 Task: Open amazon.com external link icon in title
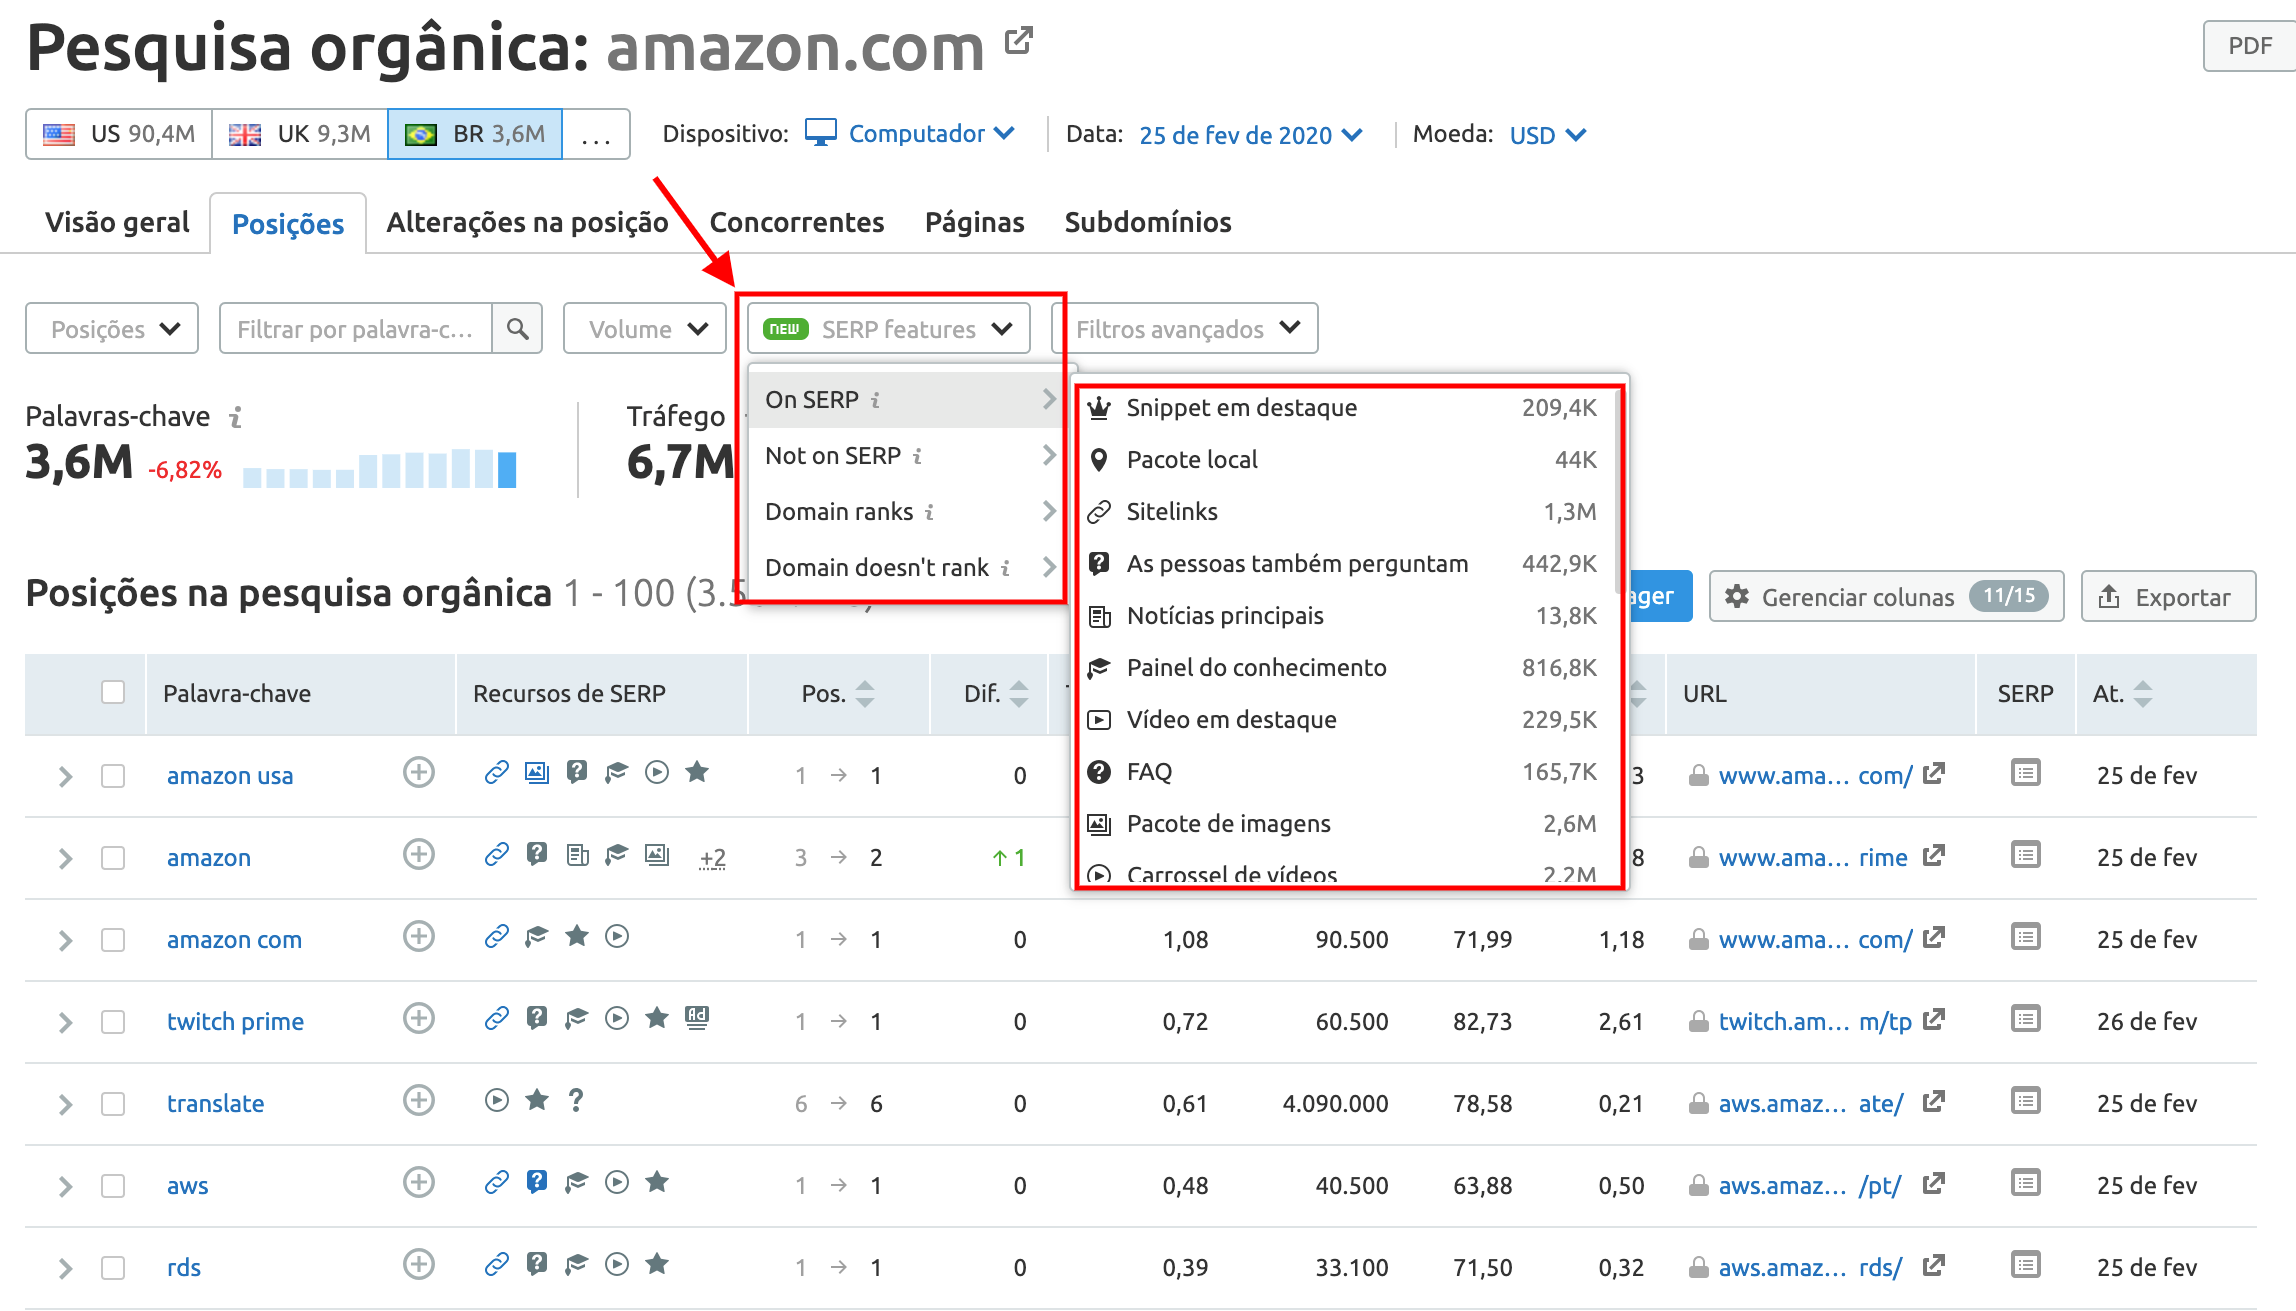(1018, 42)
